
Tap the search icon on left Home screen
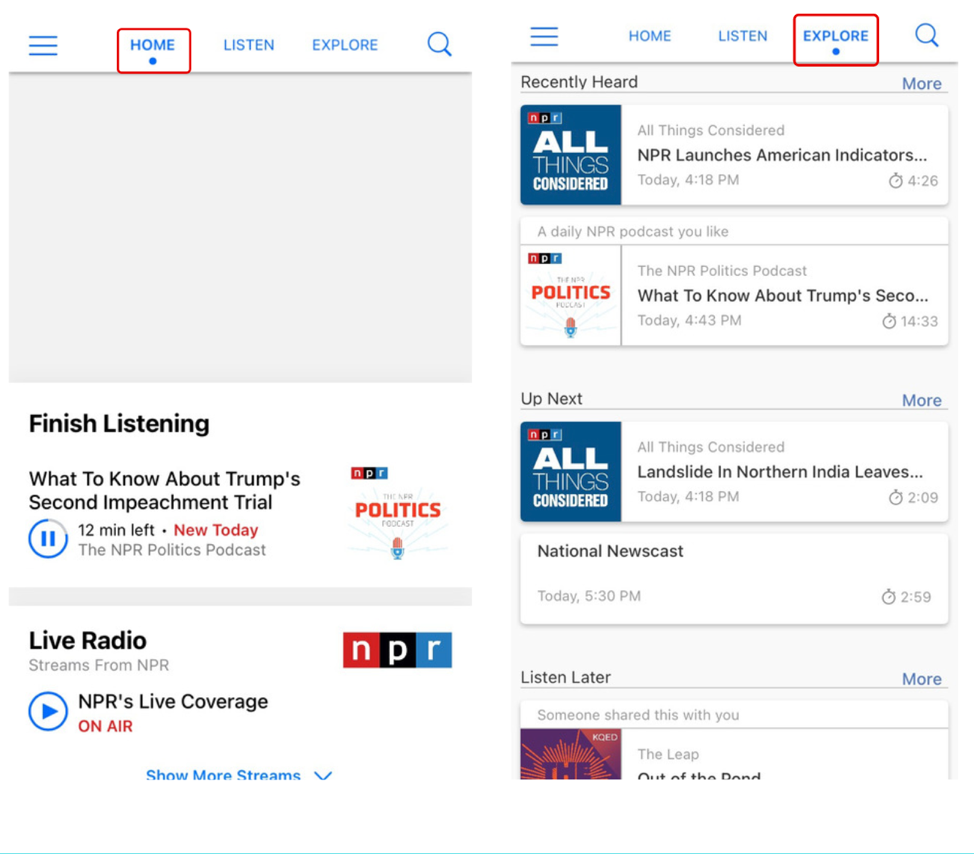[x=439, y=44]
